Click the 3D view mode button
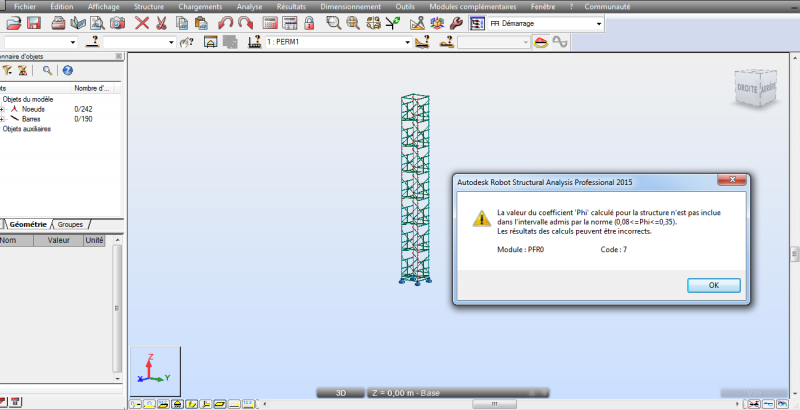This screenshot has width=800, height=410. (340, 393)
